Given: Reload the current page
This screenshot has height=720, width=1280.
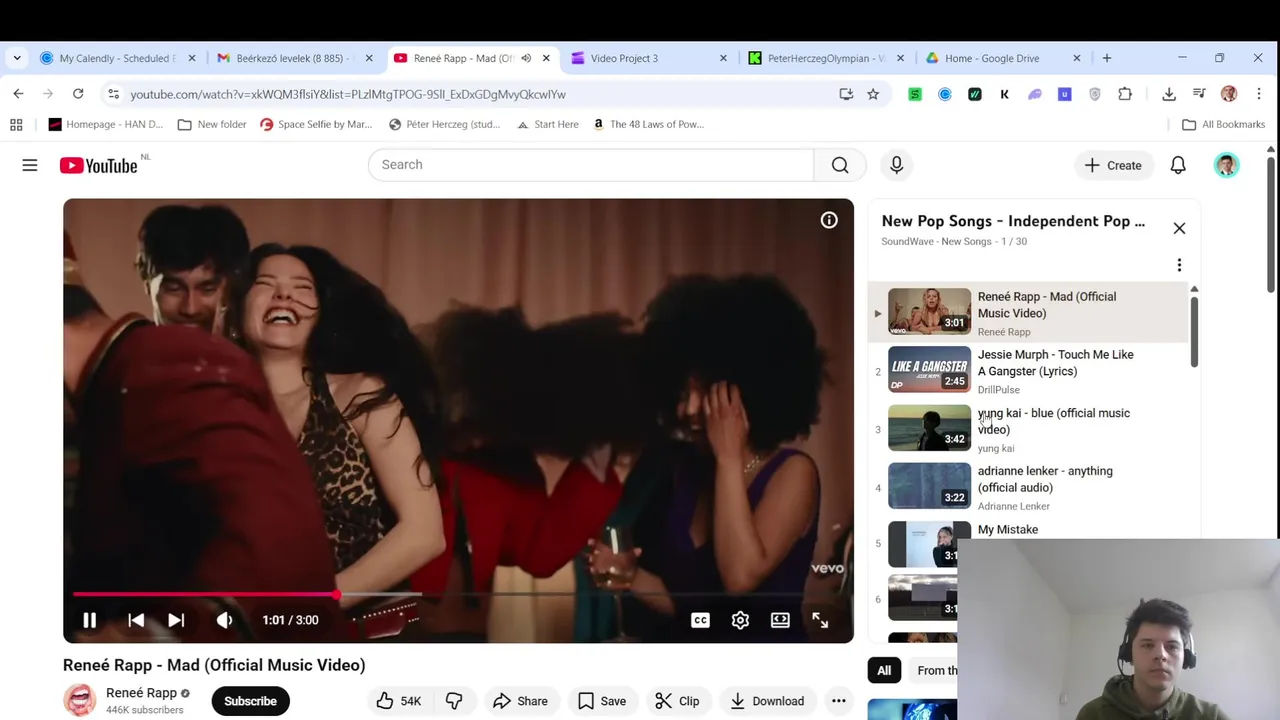Looking at the screenshot, I should click(78, 94).
